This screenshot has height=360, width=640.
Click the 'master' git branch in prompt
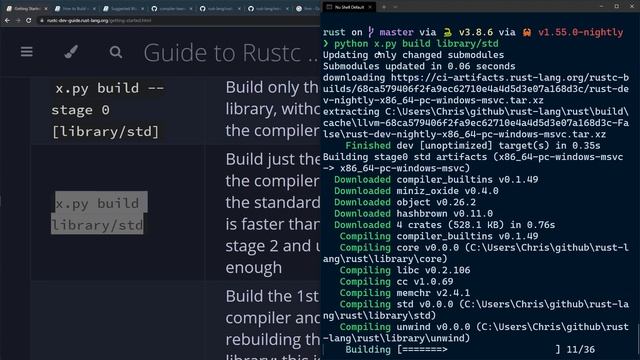pos(396,32)
